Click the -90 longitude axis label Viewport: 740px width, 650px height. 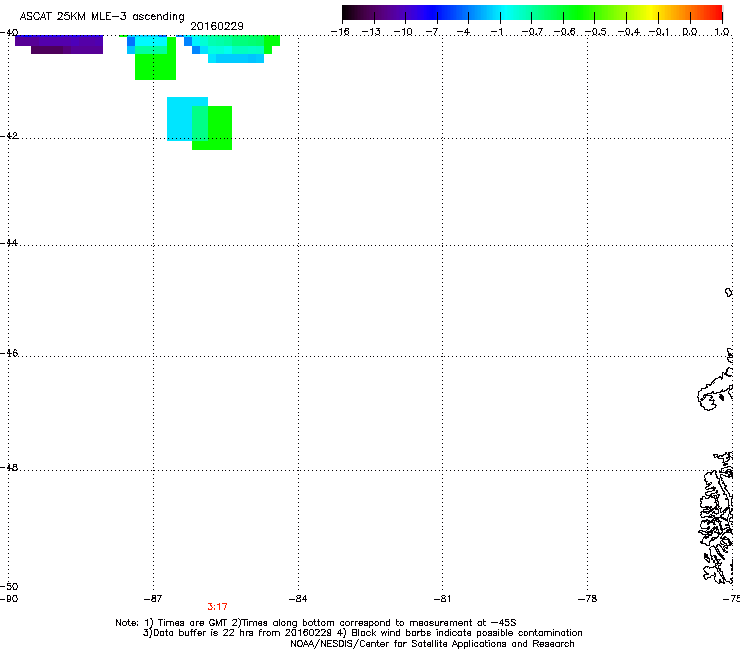pos(9,599)
